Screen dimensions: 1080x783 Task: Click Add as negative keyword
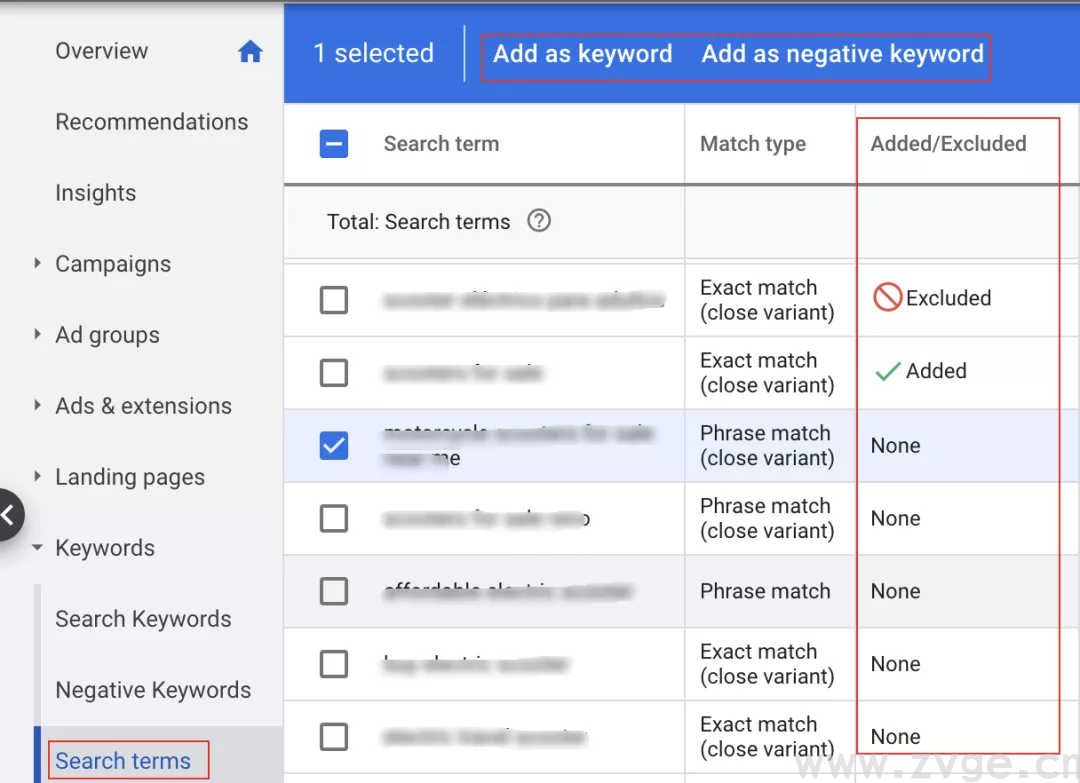pyautogui.click(x=843, y=54)
